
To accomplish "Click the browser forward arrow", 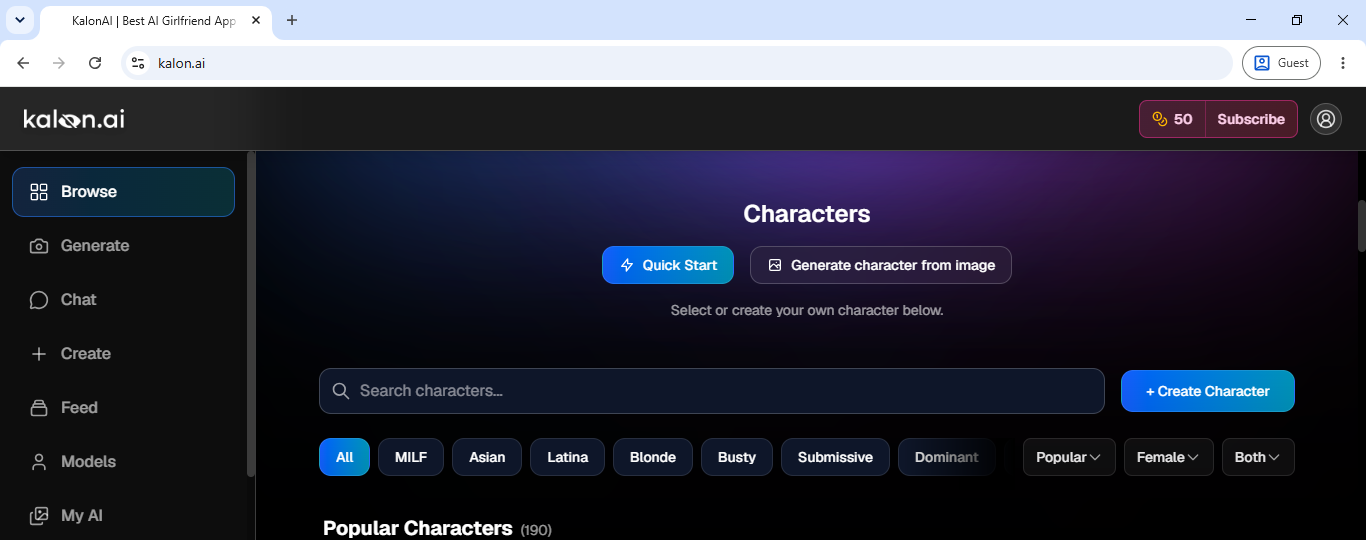I will [59, 63].
